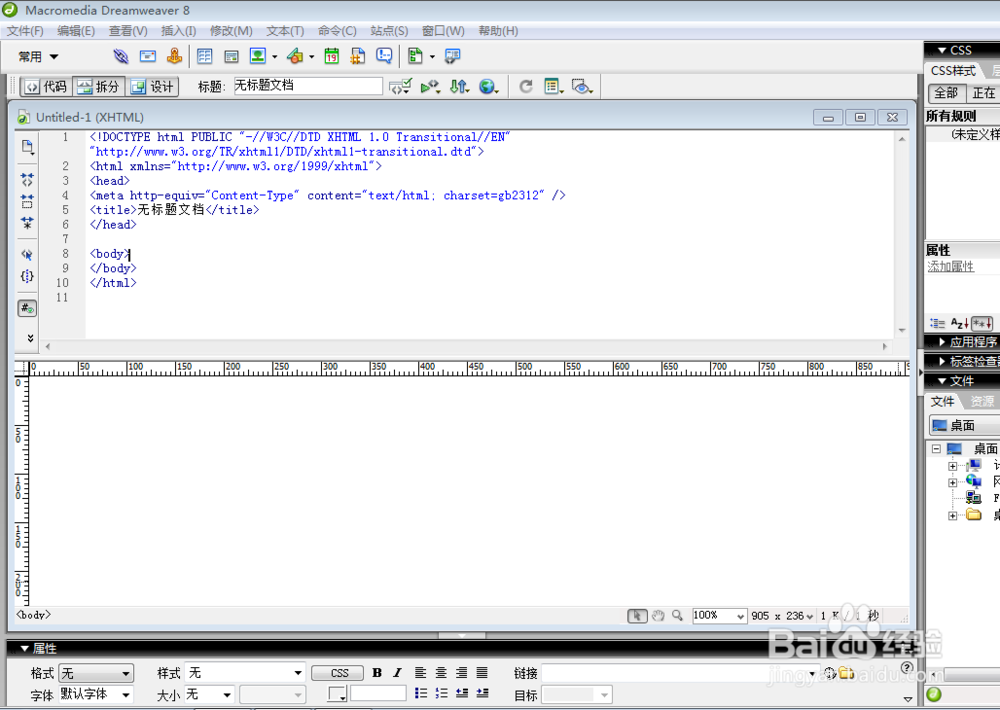Select the CSS样式 tab

[x=953, y=71]
